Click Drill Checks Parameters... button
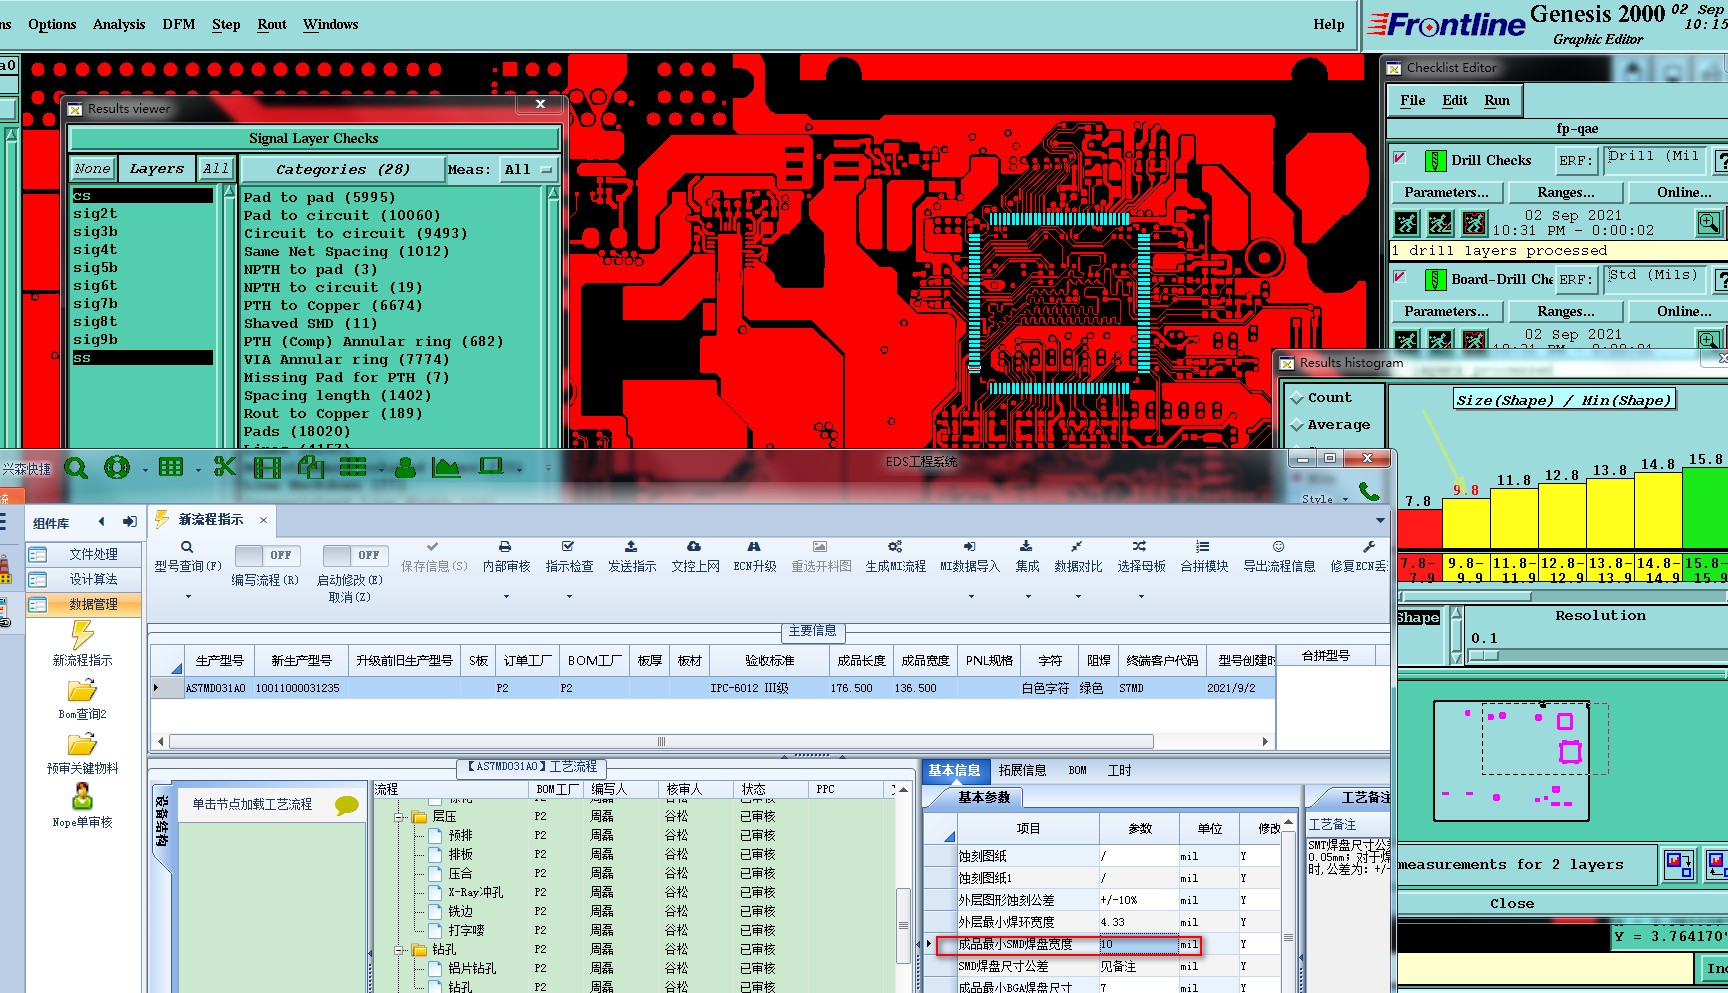1728x993 pixels. click(x=1446, y=192)
